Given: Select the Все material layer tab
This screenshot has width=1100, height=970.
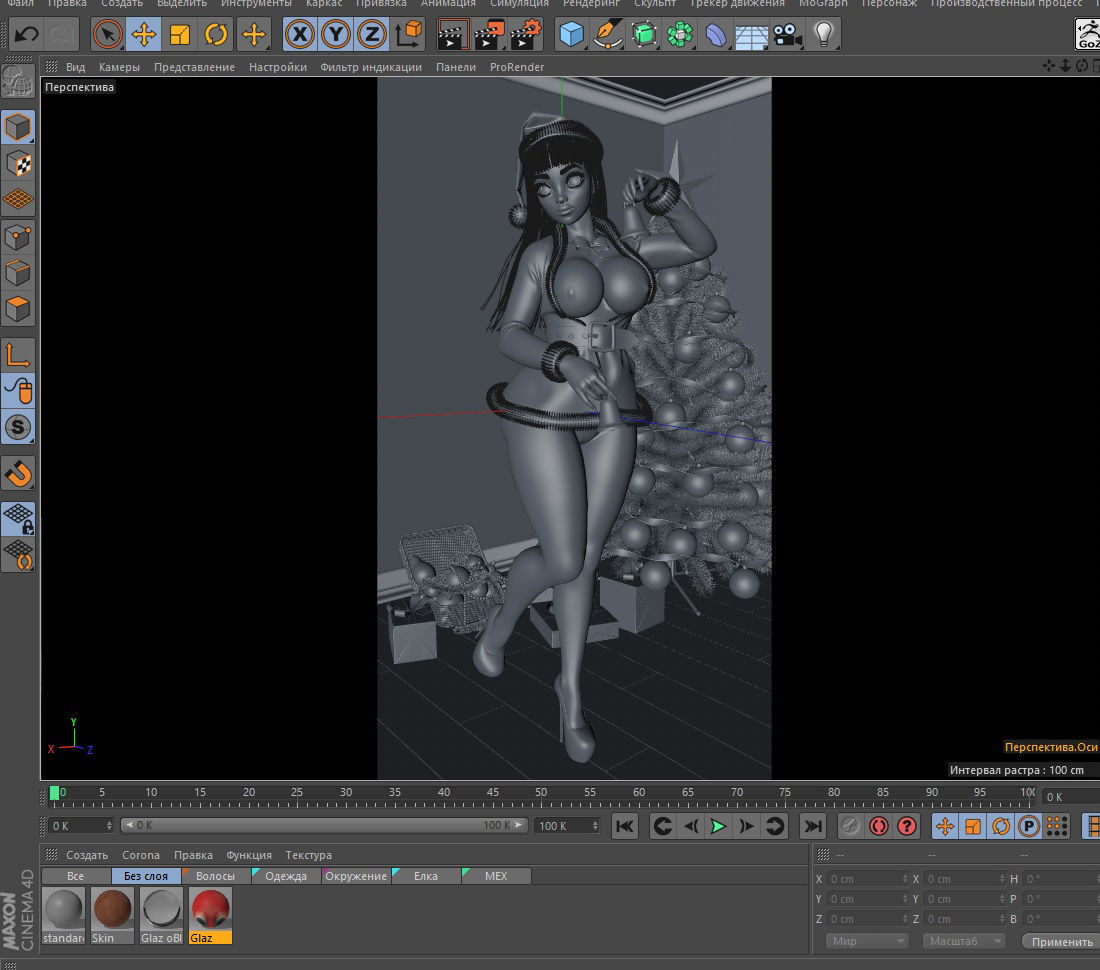Looking at the screenshot, I should [x=76, y=876].
